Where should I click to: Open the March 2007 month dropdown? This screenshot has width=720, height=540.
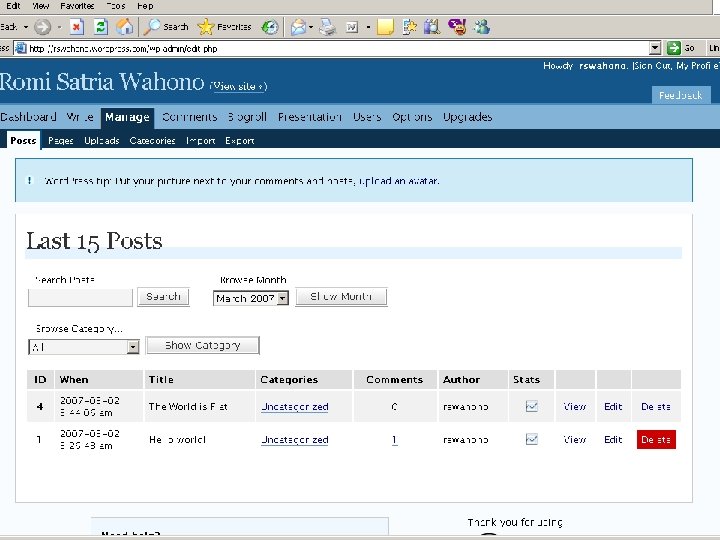click(x=283, y=298)
